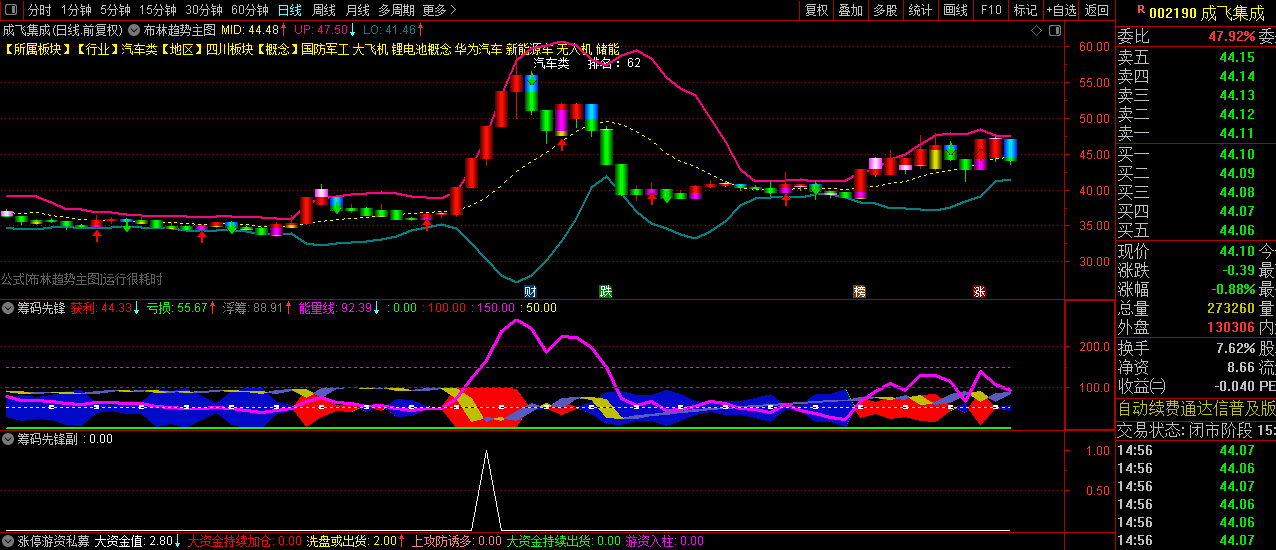The height and width of the screenshot is (550, 1276).
Task: Click the 涨跌 -0.39 value
Action: [1237, 270]
